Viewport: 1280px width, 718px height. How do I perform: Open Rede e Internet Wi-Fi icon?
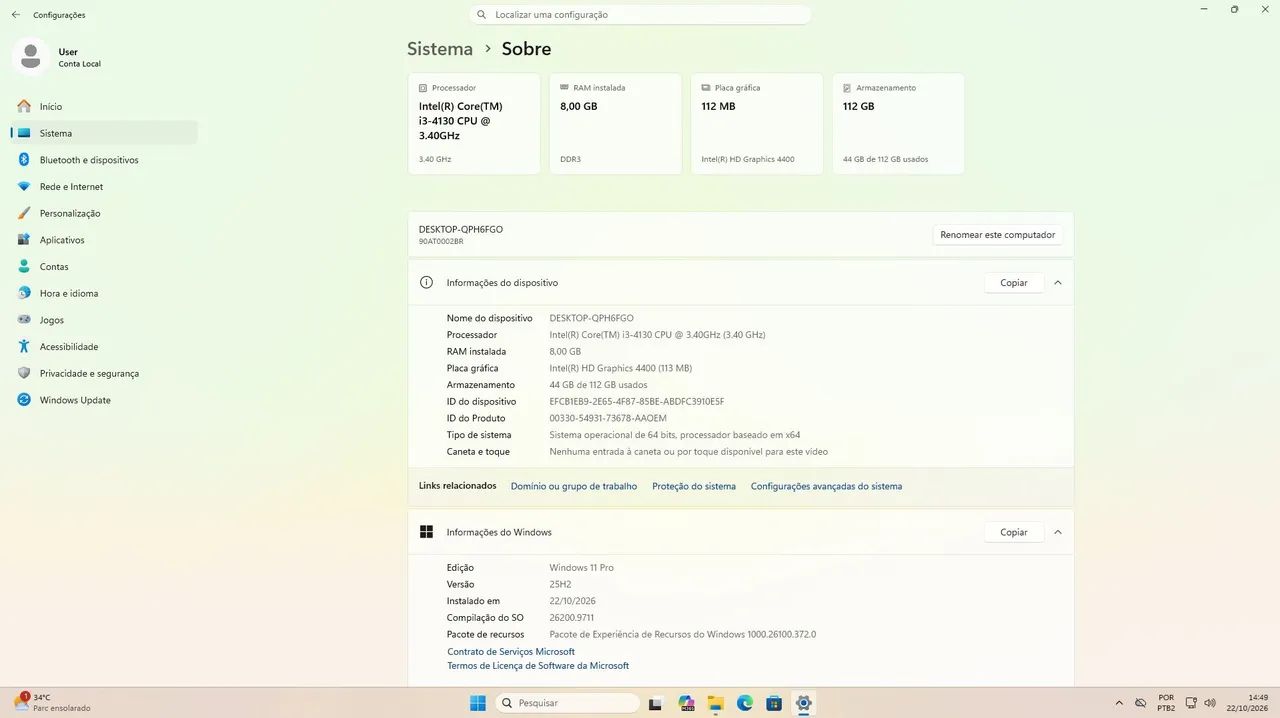coord(24,187)
